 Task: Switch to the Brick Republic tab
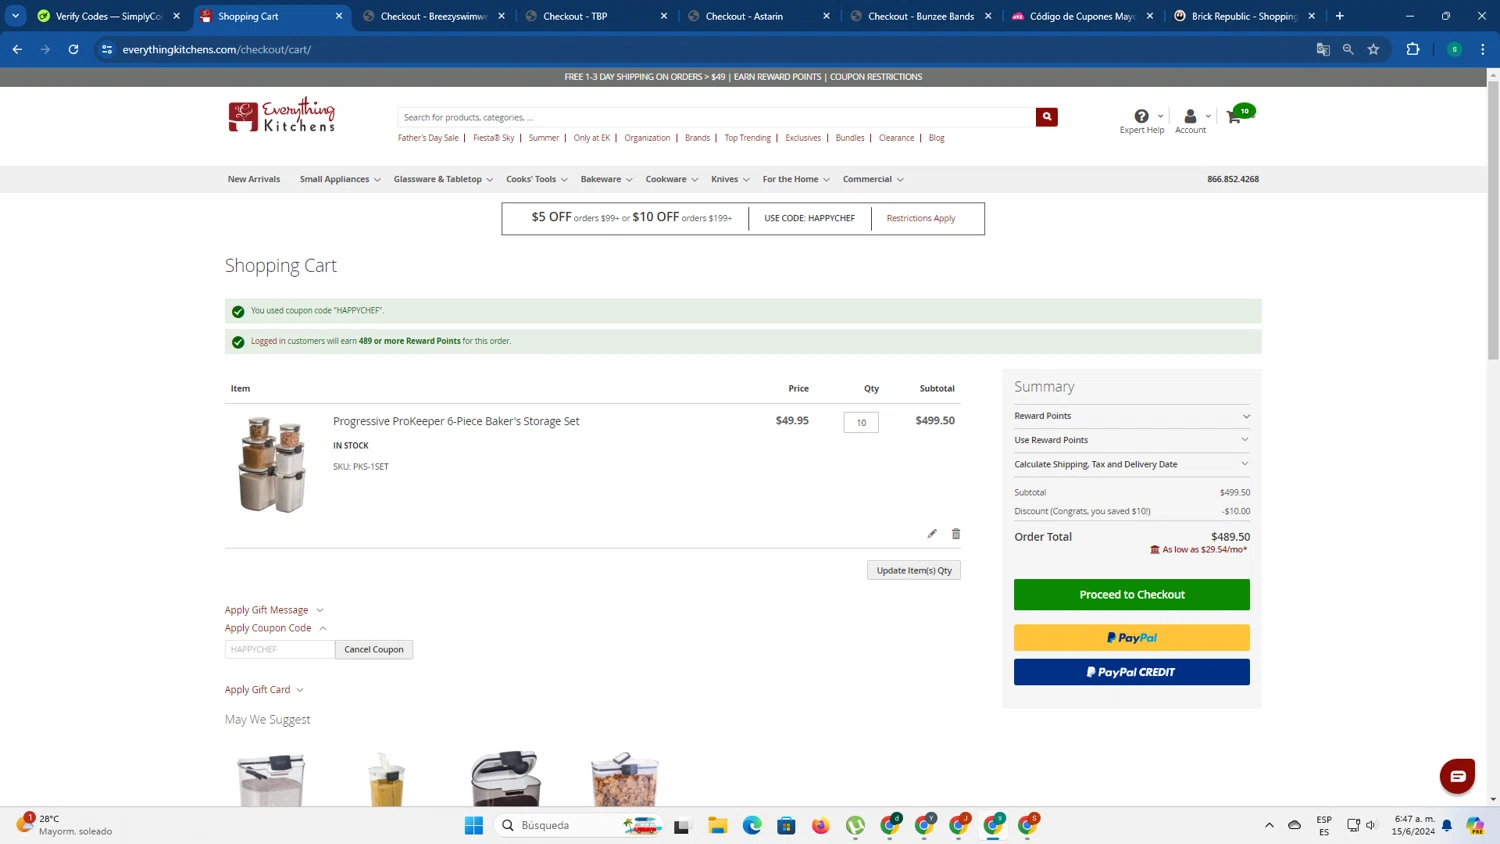point(1245,16)
